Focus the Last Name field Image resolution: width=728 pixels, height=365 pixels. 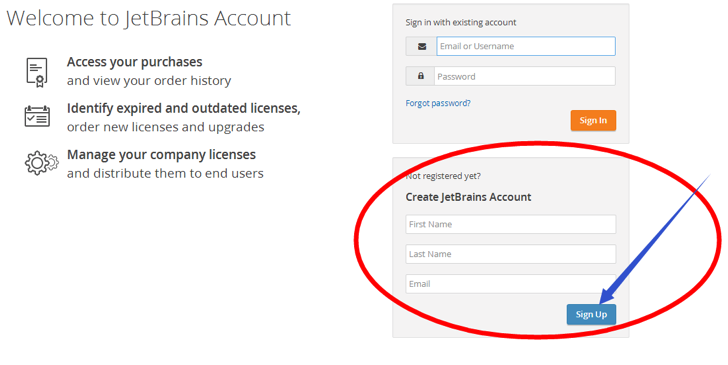click(x=511, y=254)
